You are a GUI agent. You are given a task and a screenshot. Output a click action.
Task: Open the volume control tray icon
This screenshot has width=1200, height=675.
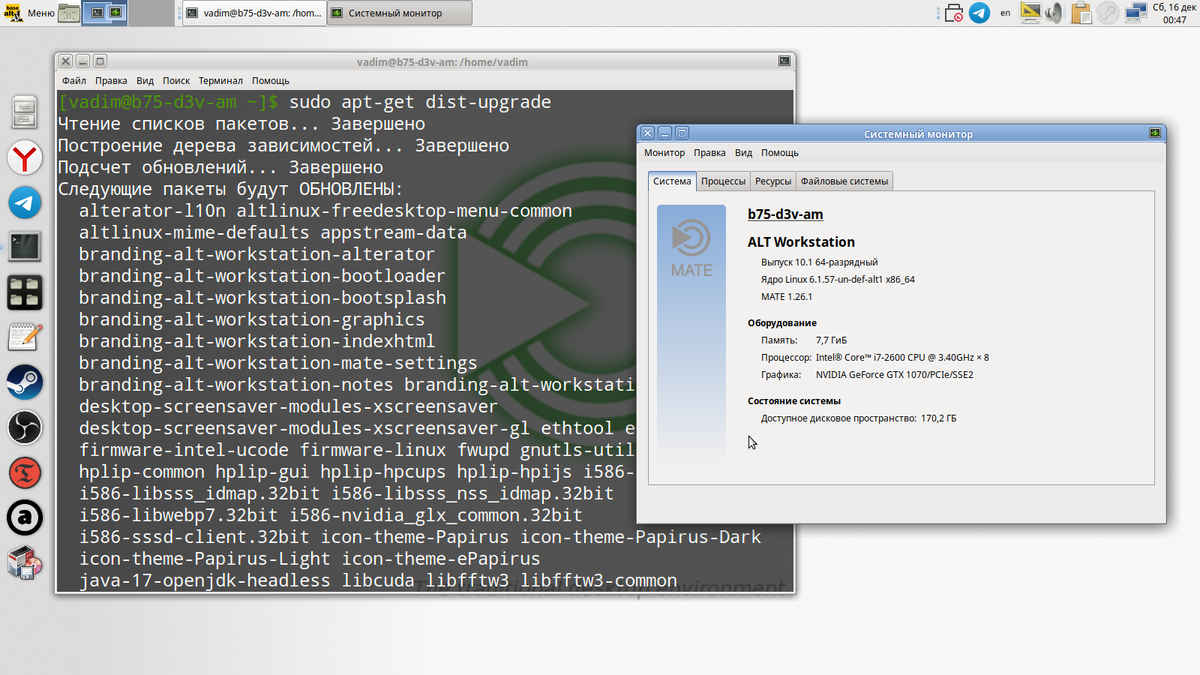pyautogui.click(x=1055, y=13)
